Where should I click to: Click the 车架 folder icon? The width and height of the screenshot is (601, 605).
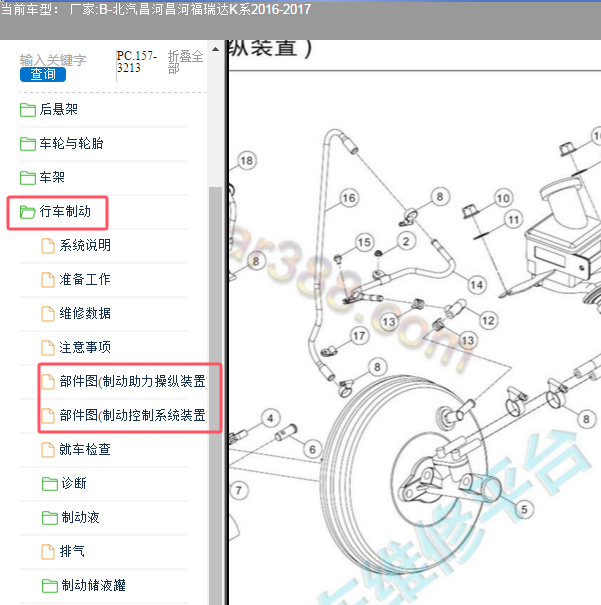28,177
